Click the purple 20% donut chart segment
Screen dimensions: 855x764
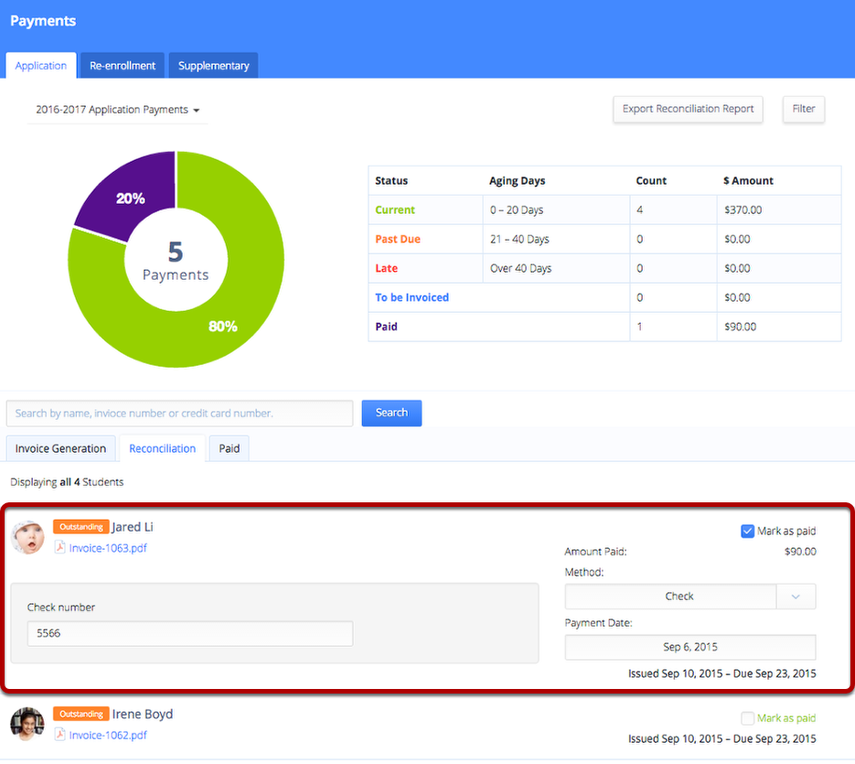127,192
